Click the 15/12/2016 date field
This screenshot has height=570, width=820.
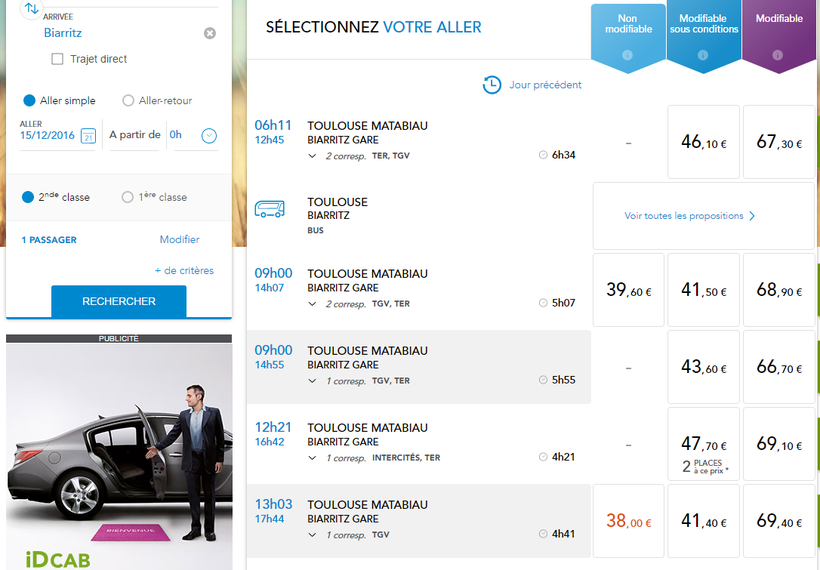coord(47,135)
